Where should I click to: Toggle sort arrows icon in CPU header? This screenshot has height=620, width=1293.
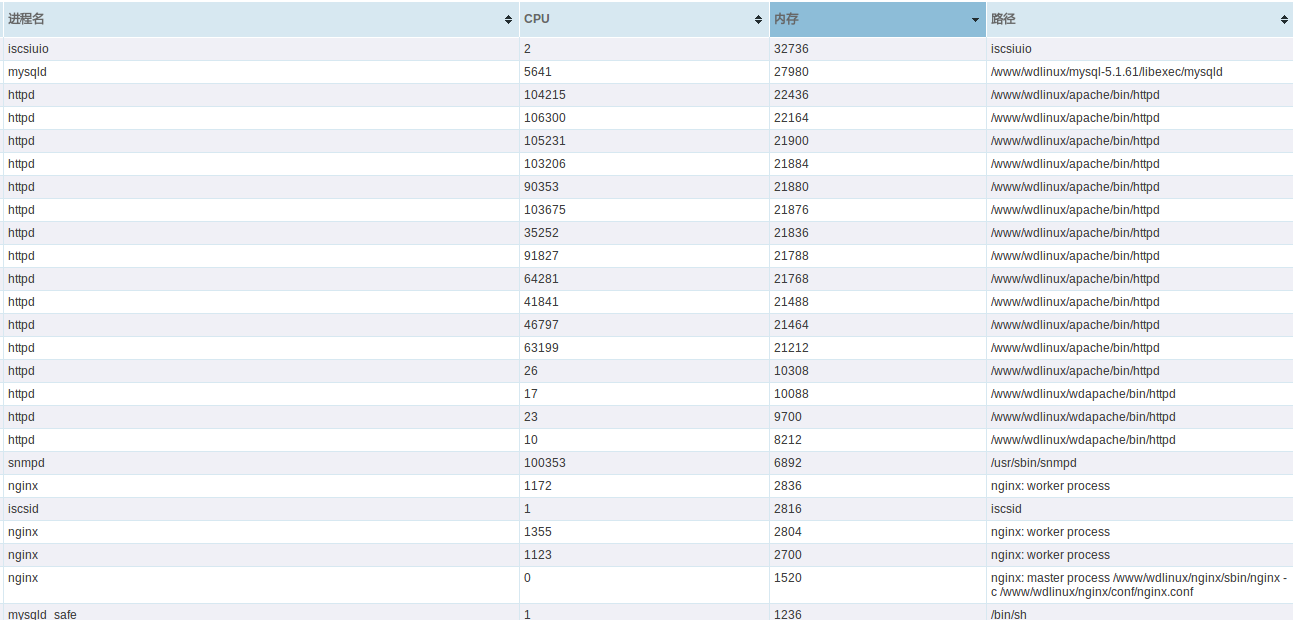759,20
